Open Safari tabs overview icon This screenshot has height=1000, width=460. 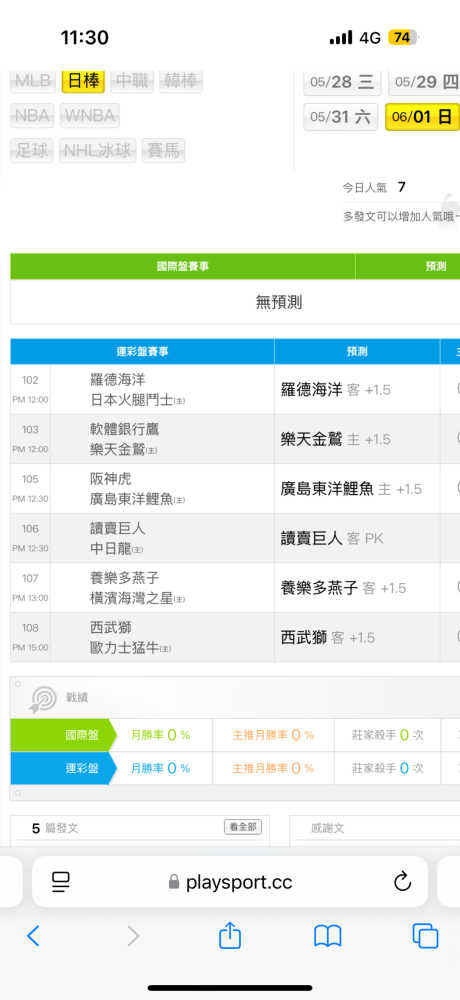pos(425,936)
